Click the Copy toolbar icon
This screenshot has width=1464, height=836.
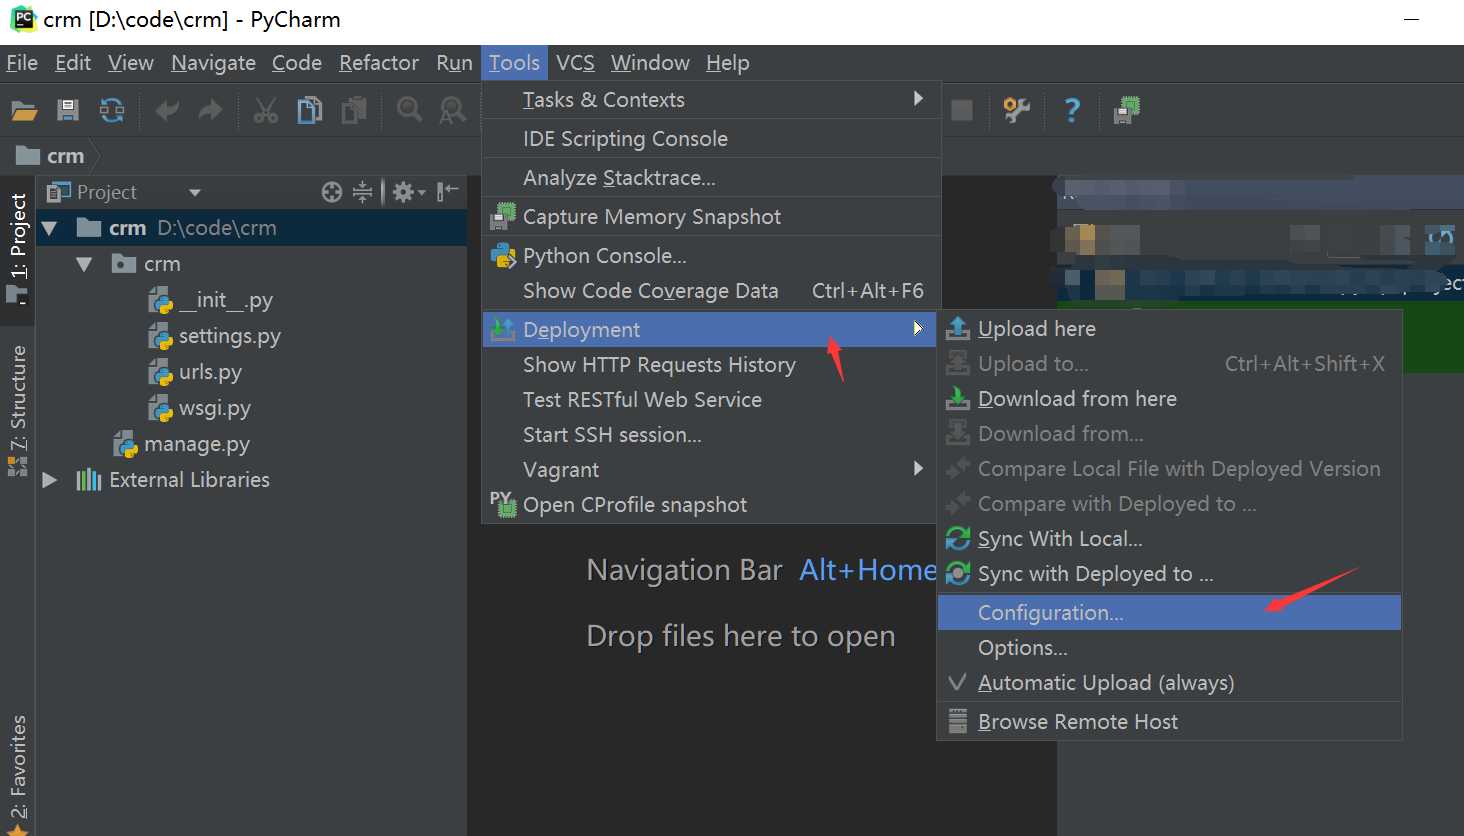click(310, 110)
